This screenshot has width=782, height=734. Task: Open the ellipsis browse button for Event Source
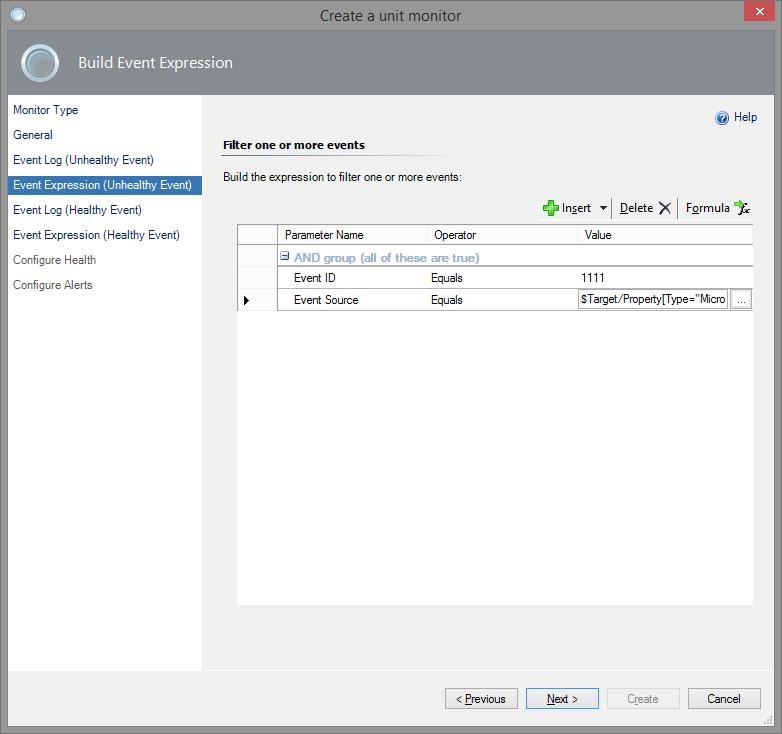tap(741, 300)
